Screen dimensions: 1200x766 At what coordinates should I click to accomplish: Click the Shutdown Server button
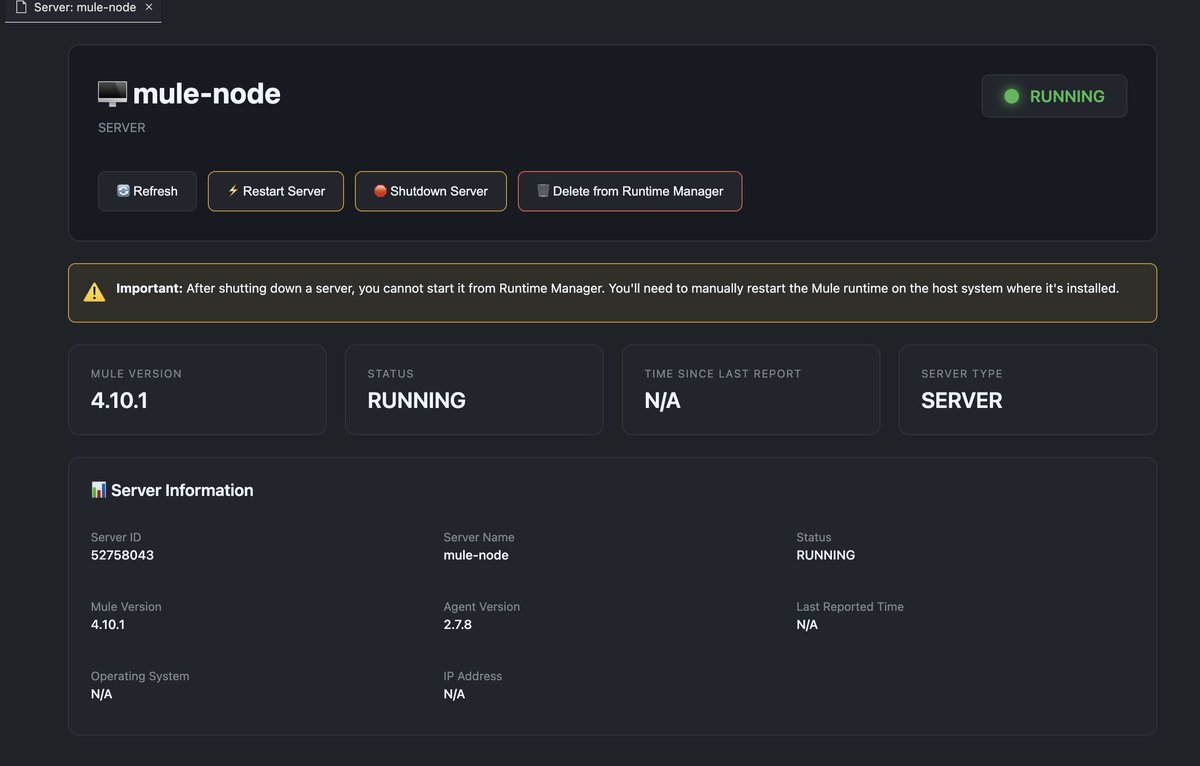pyautogui.click(x=431, y=191)
